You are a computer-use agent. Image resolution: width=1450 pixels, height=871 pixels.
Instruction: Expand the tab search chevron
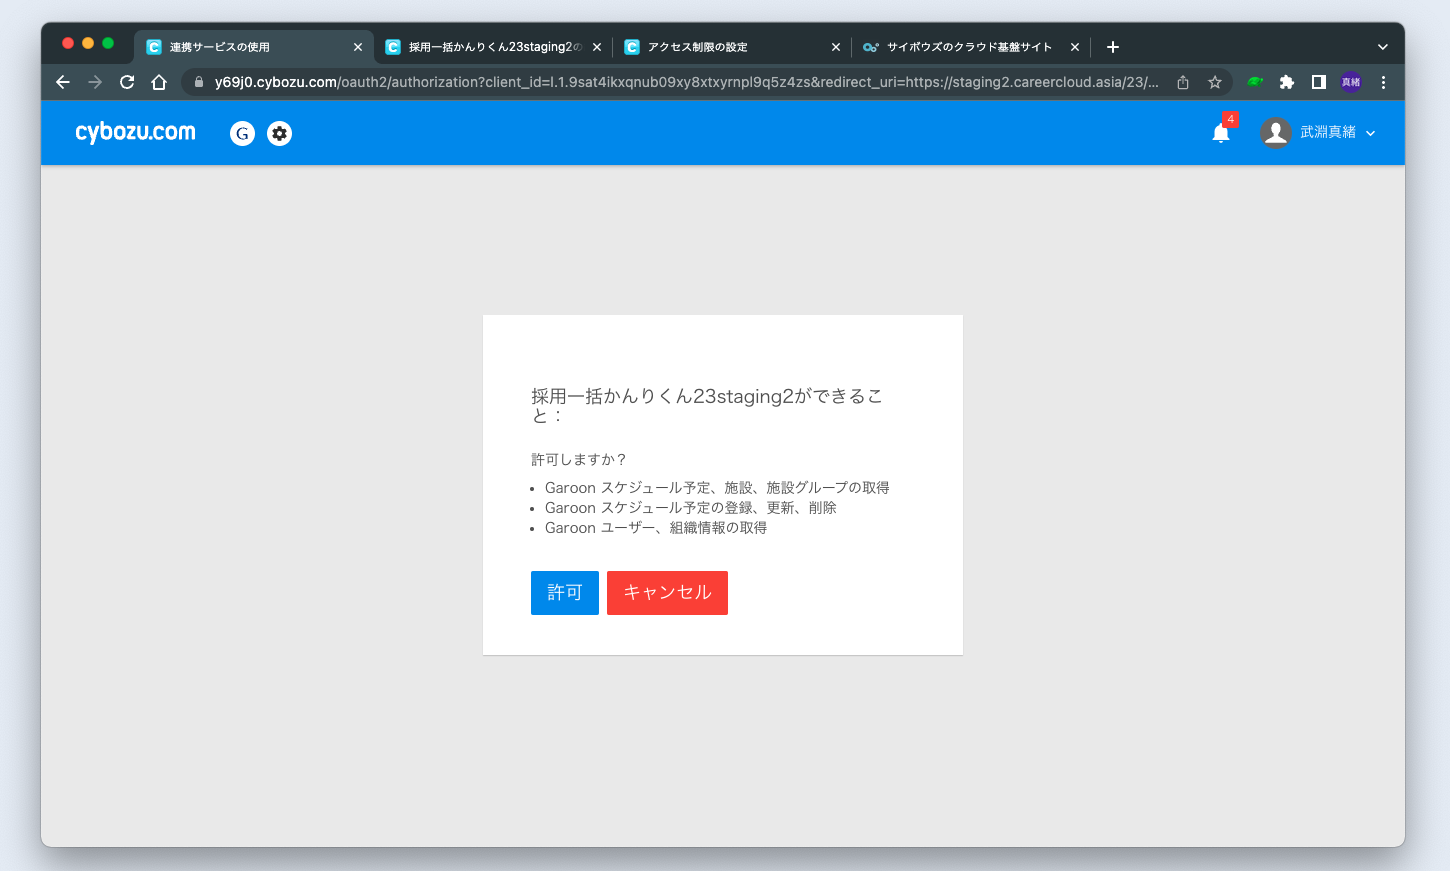pyautogui.click(x=1383, y=47)
